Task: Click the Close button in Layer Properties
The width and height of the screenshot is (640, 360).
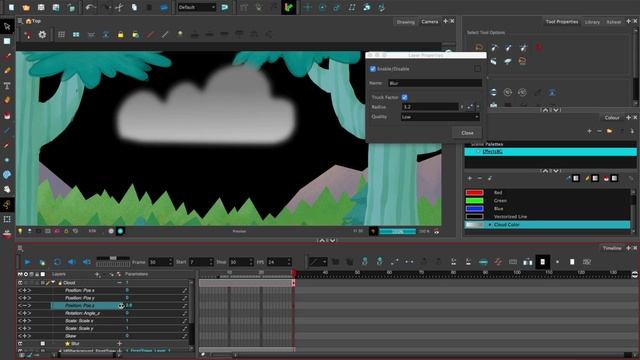Action: coord(467,133)
